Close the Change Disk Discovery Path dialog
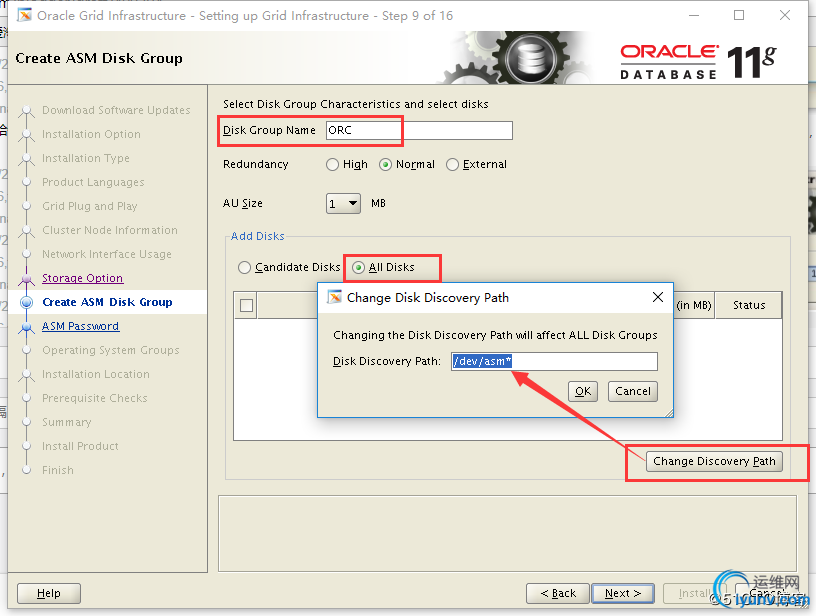The image size is (816, 616). pyautogui.click(x=658, y=297)
